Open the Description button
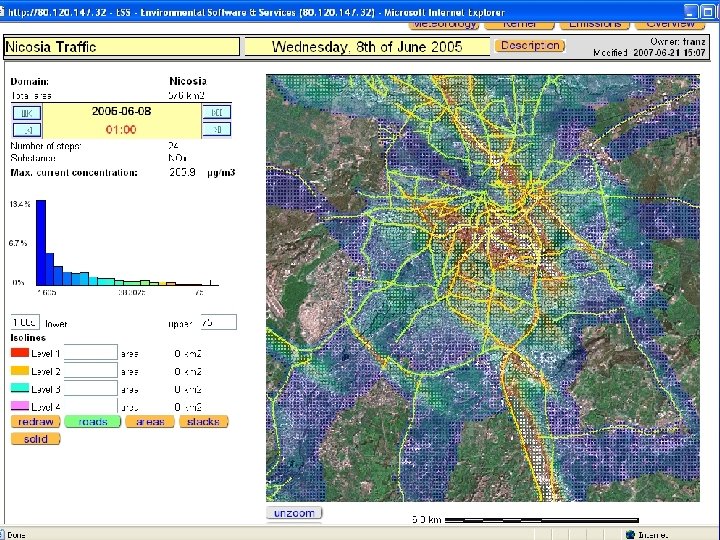This screenshot has height=540, width=720. click(x=530, y=45)
